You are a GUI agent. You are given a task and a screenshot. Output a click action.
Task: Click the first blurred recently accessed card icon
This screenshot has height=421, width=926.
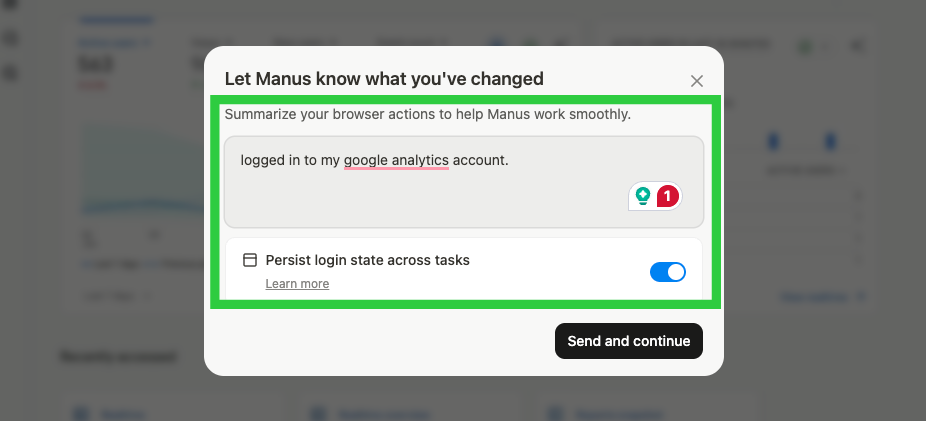tap(80, 412)
